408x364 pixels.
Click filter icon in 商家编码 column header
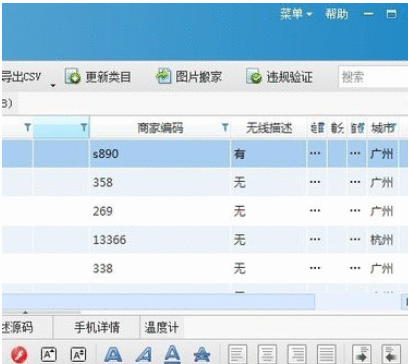pos(225,127)
